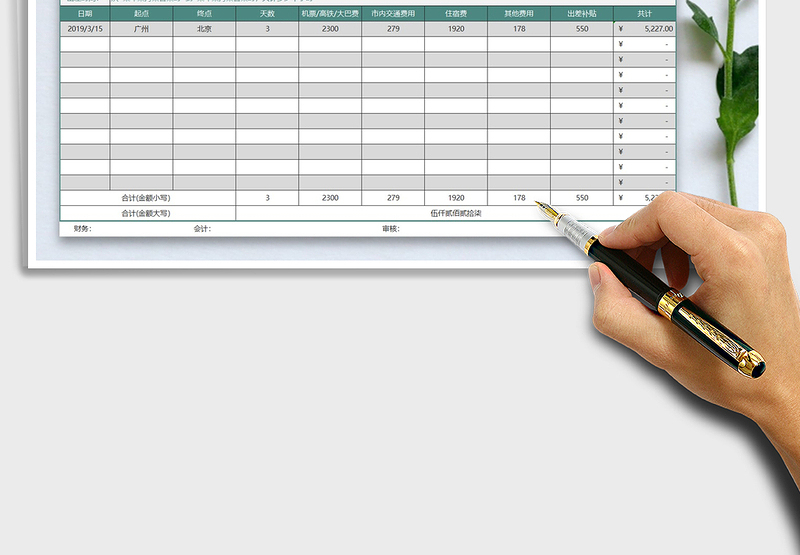Image resolution: width=800 pixels, height=555 pixels.
Task: Click the 北京 destination cell
Action: coord(204,29)
